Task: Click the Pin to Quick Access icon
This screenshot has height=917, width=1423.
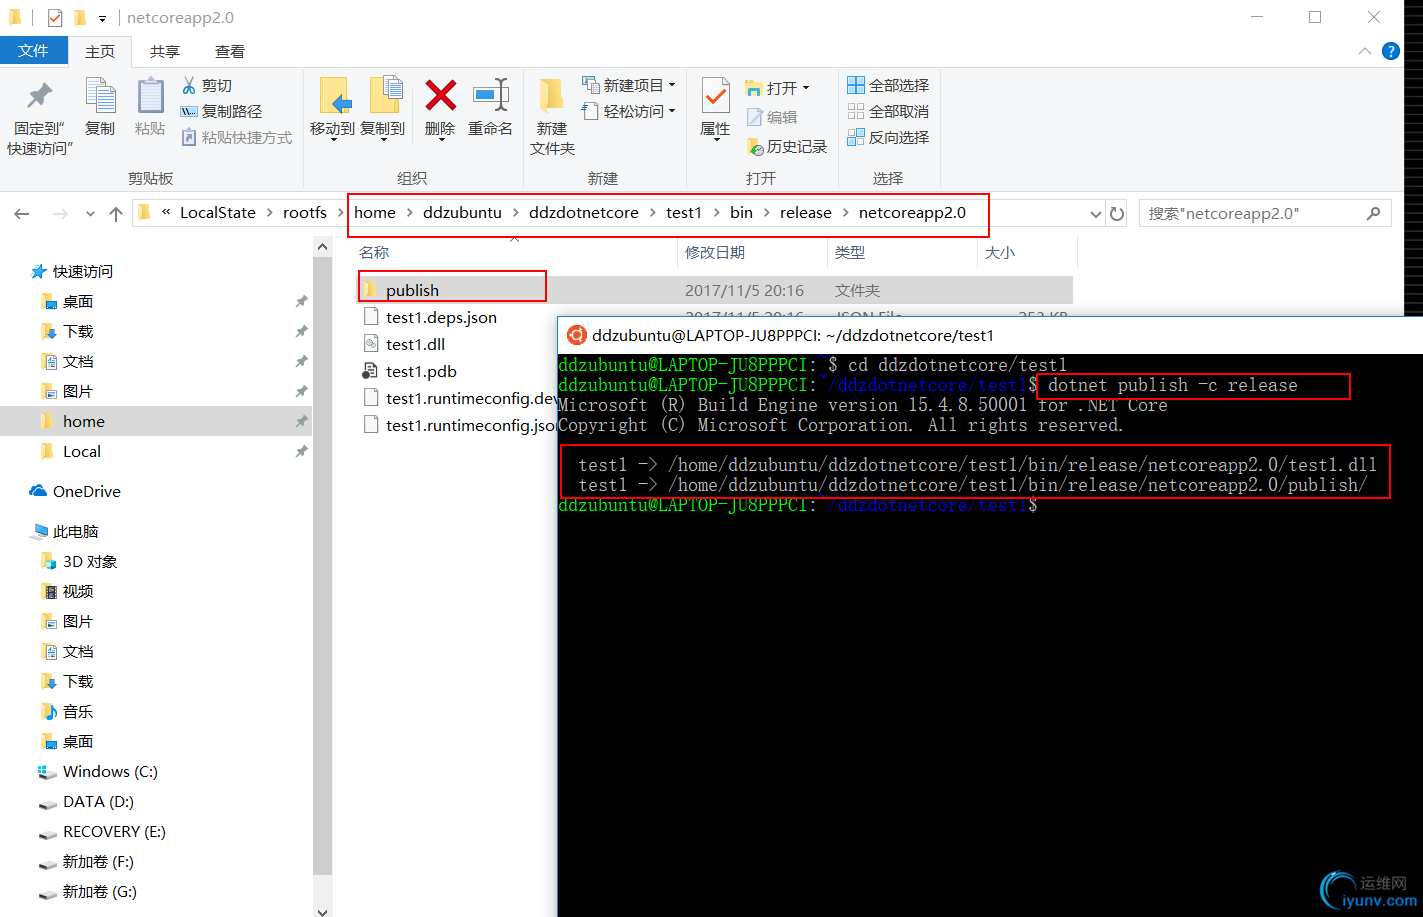Action: click(39, 97)
